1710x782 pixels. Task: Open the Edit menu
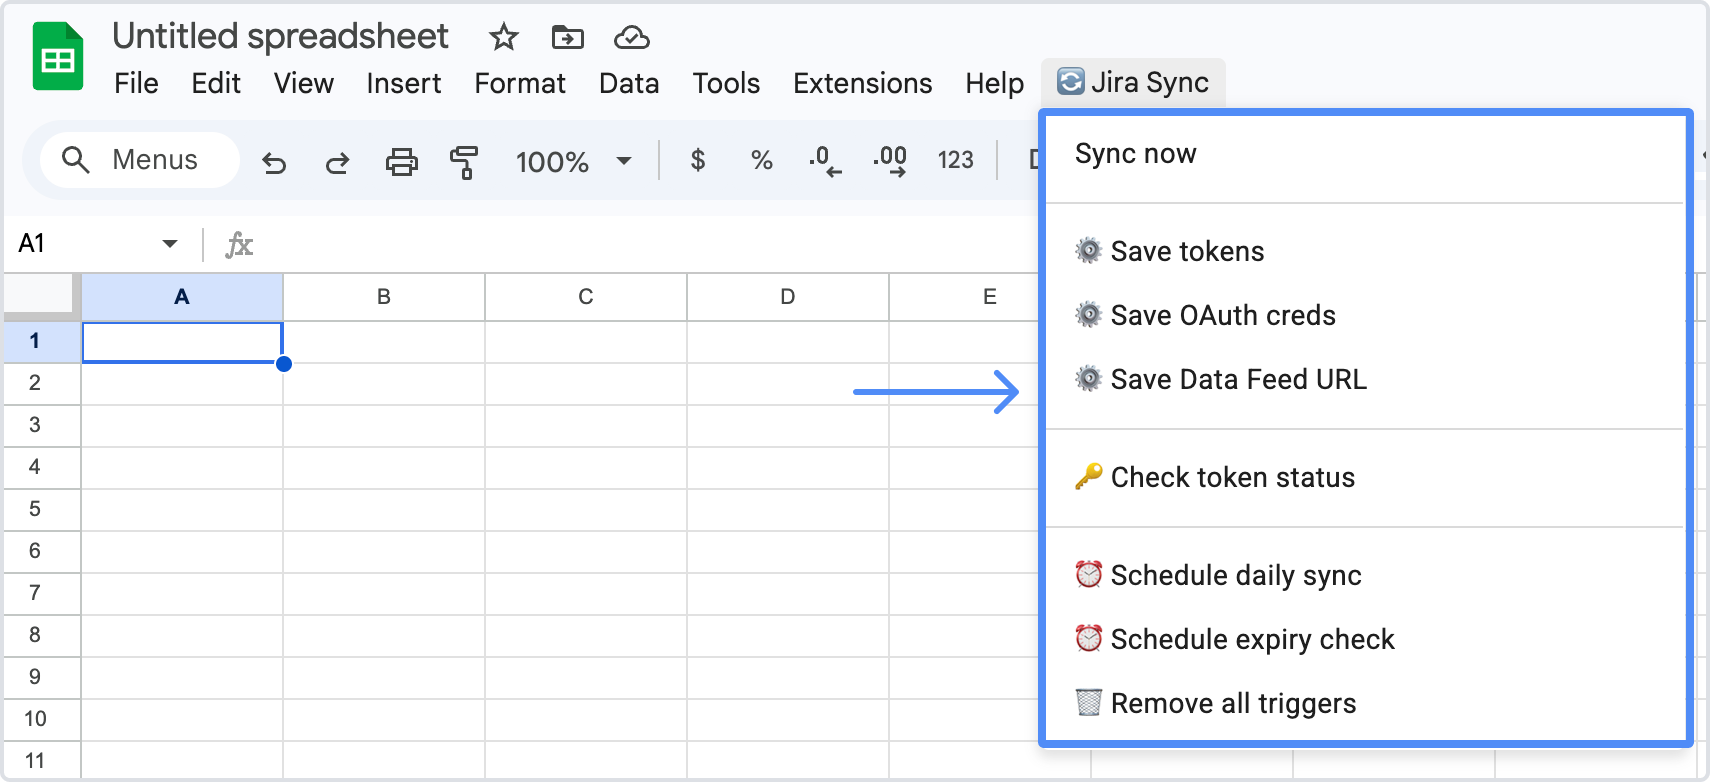coord(216,83)
